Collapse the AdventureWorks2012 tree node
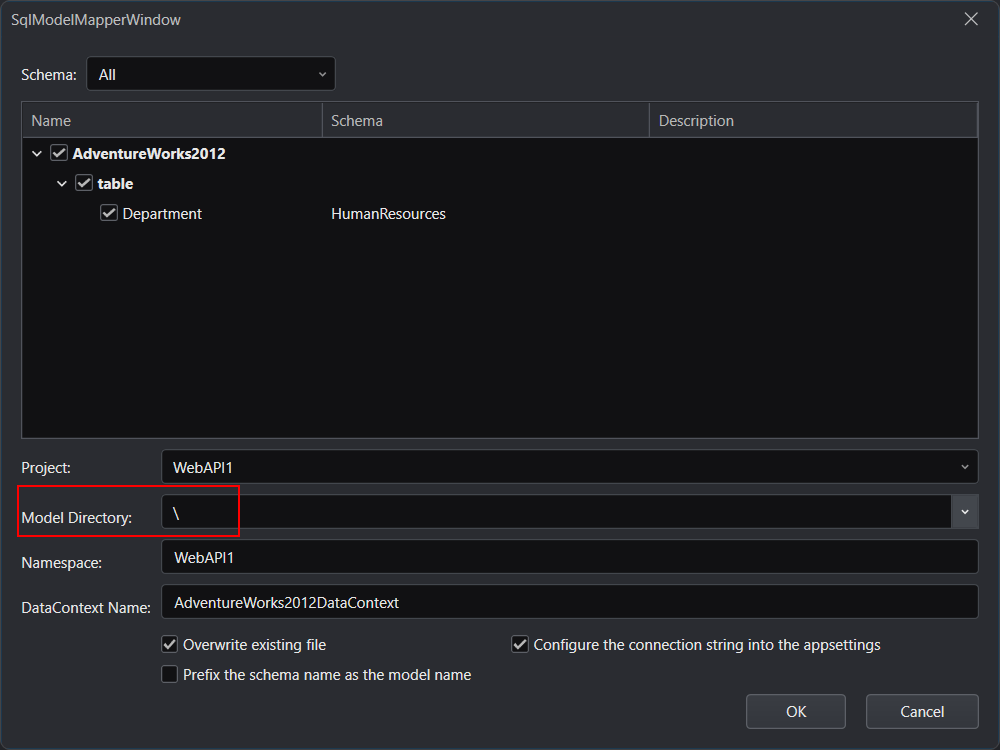This screenshot has width=1000, height=750. (x=37, y=154)
